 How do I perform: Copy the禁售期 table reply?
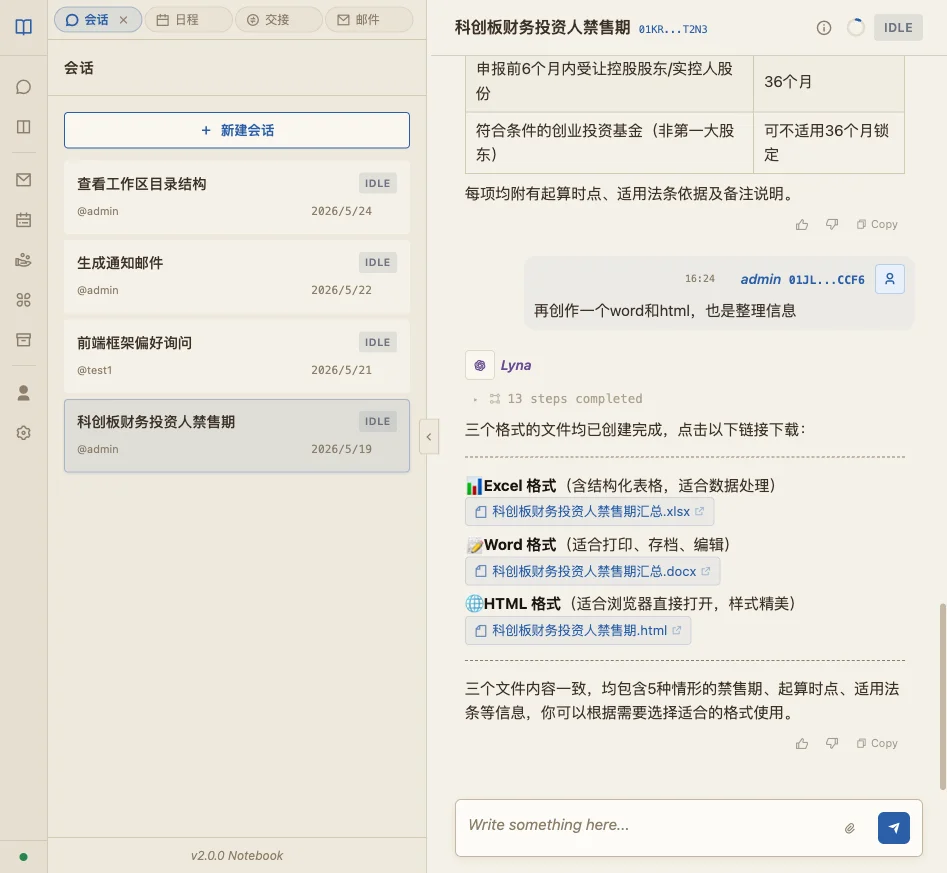point(877,225)
